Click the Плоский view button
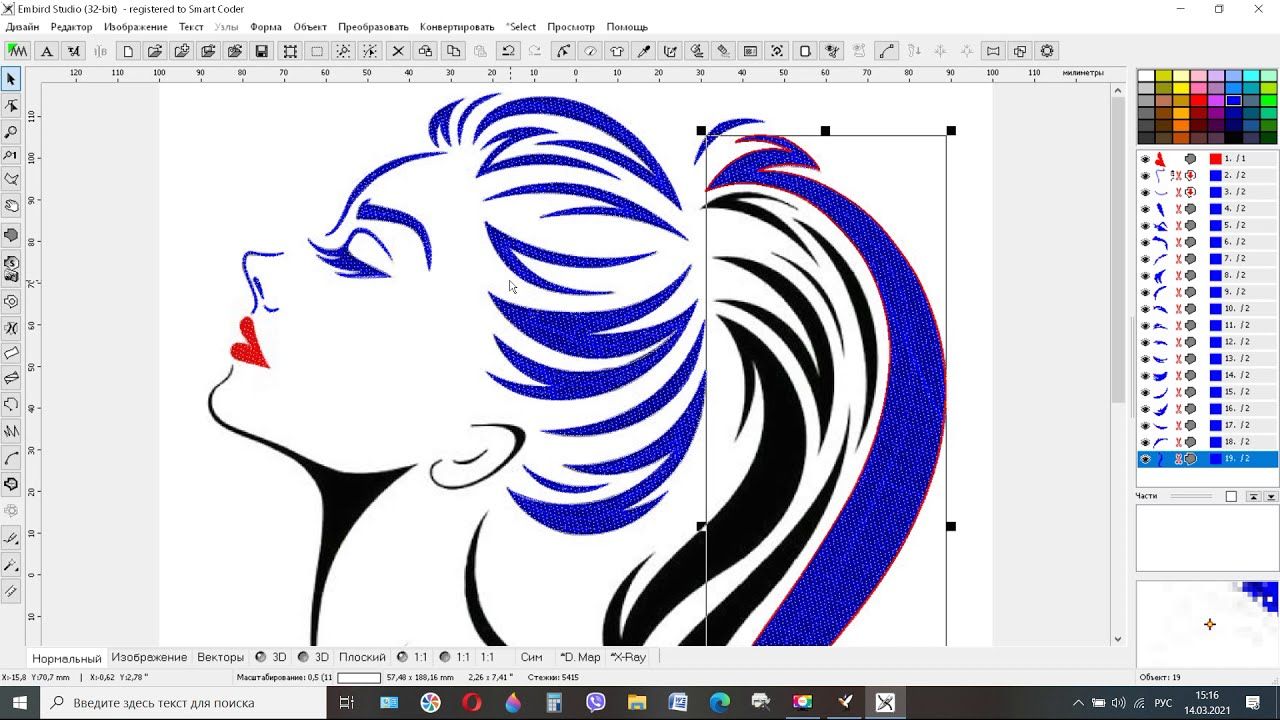 point(362,657)
